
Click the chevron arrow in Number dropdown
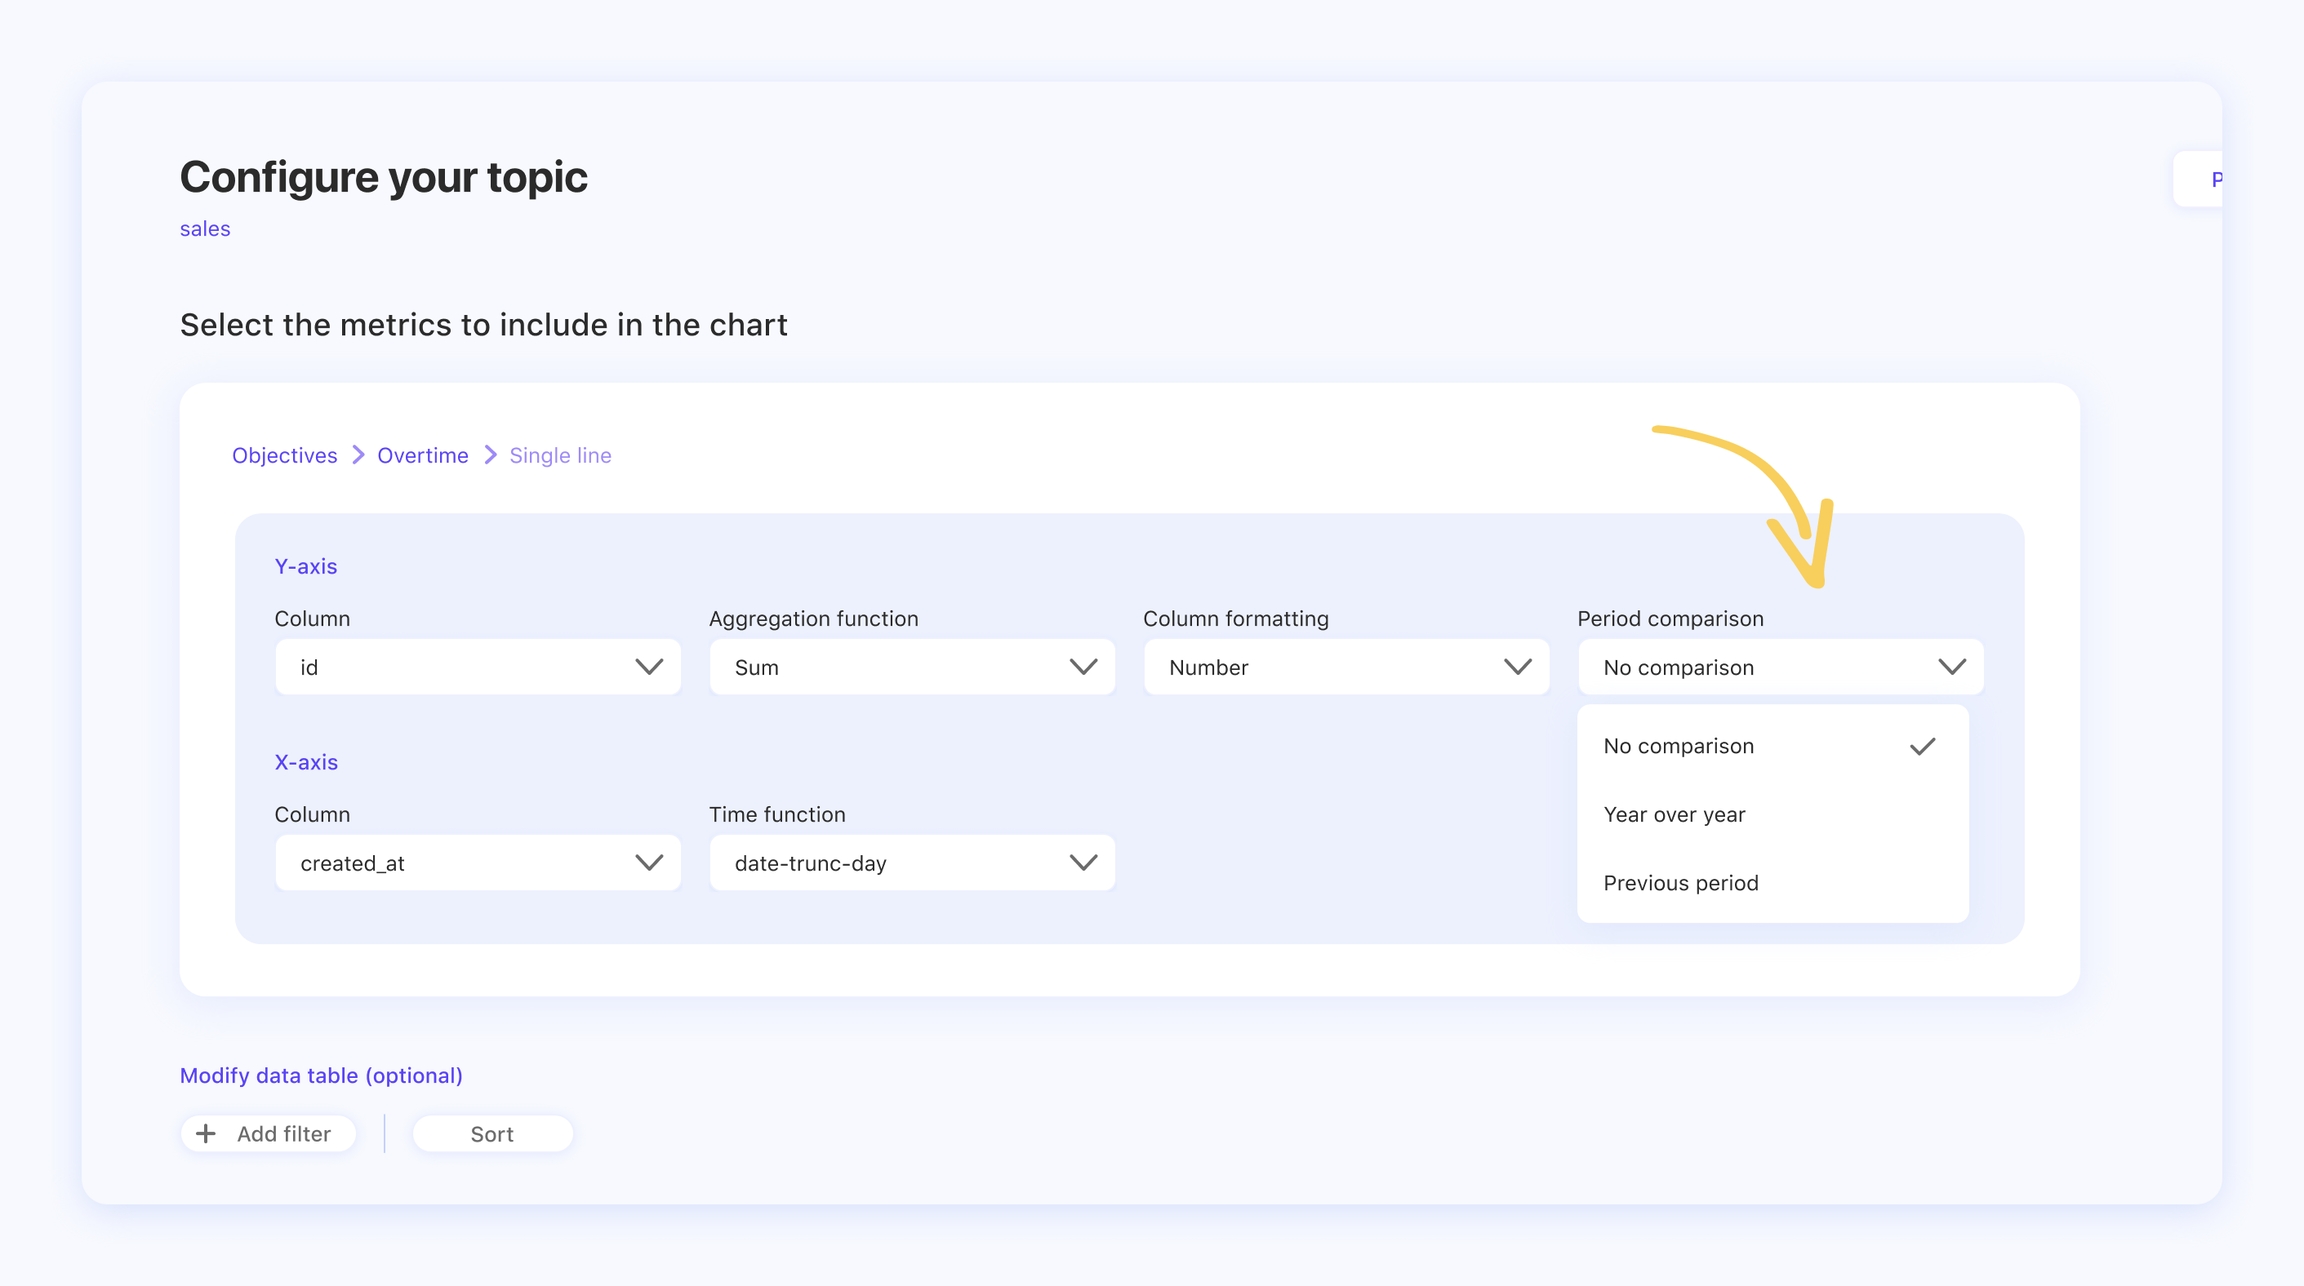1517,667
